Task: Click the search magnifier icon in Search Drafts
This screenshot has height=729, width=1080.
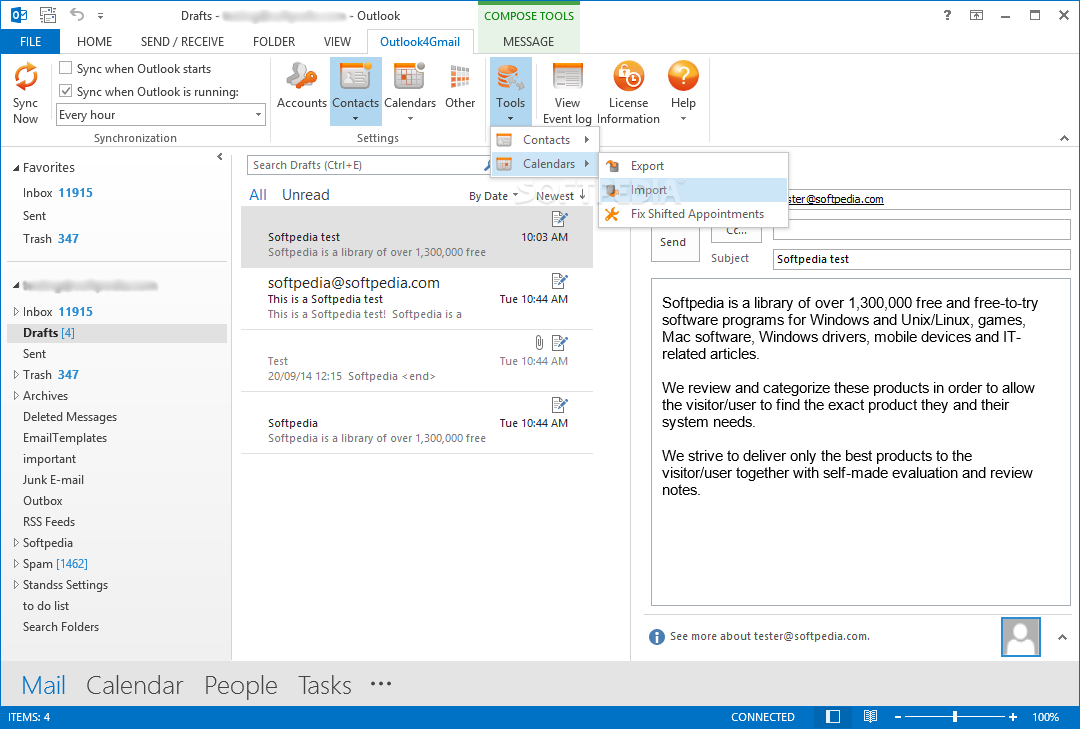Action: (x=487, y=165)
